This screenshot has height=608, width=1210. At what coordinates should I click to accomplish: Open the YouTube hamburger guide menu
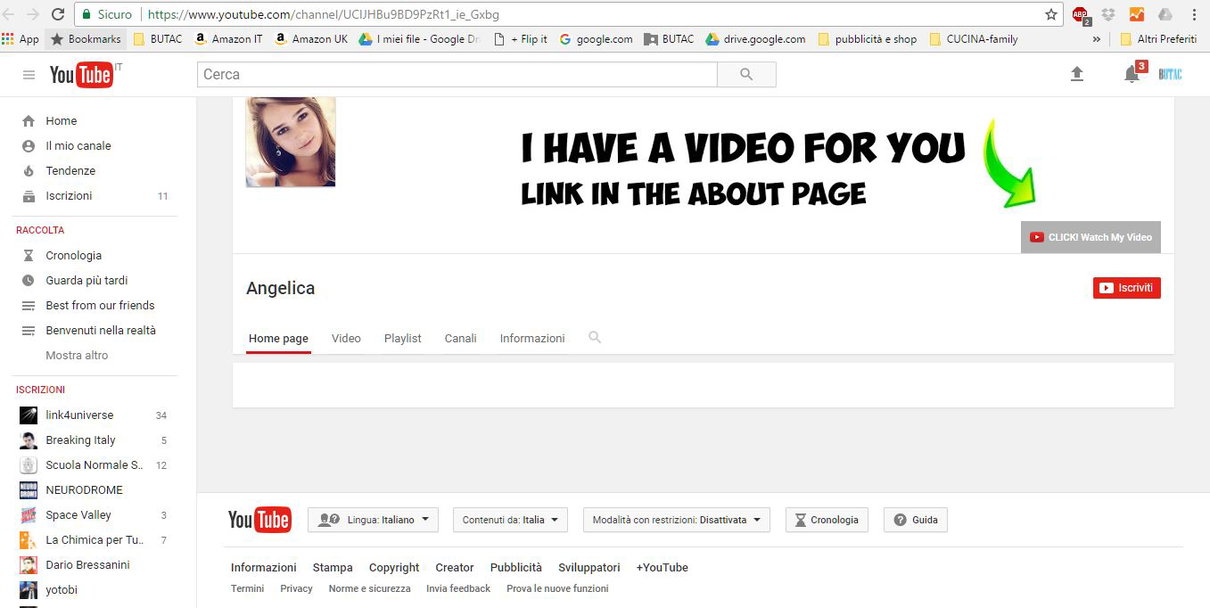tap(29, 75)
